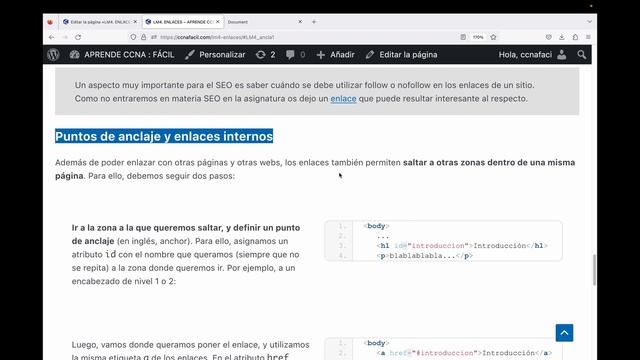
Task: Close the "Document" tab
Action: pos(300,22)
